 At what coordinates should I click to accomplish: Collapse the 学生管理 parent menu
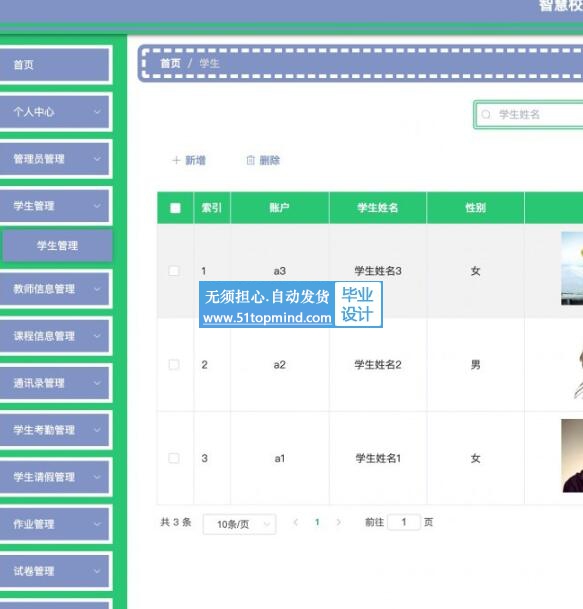(x=54, y=206)
